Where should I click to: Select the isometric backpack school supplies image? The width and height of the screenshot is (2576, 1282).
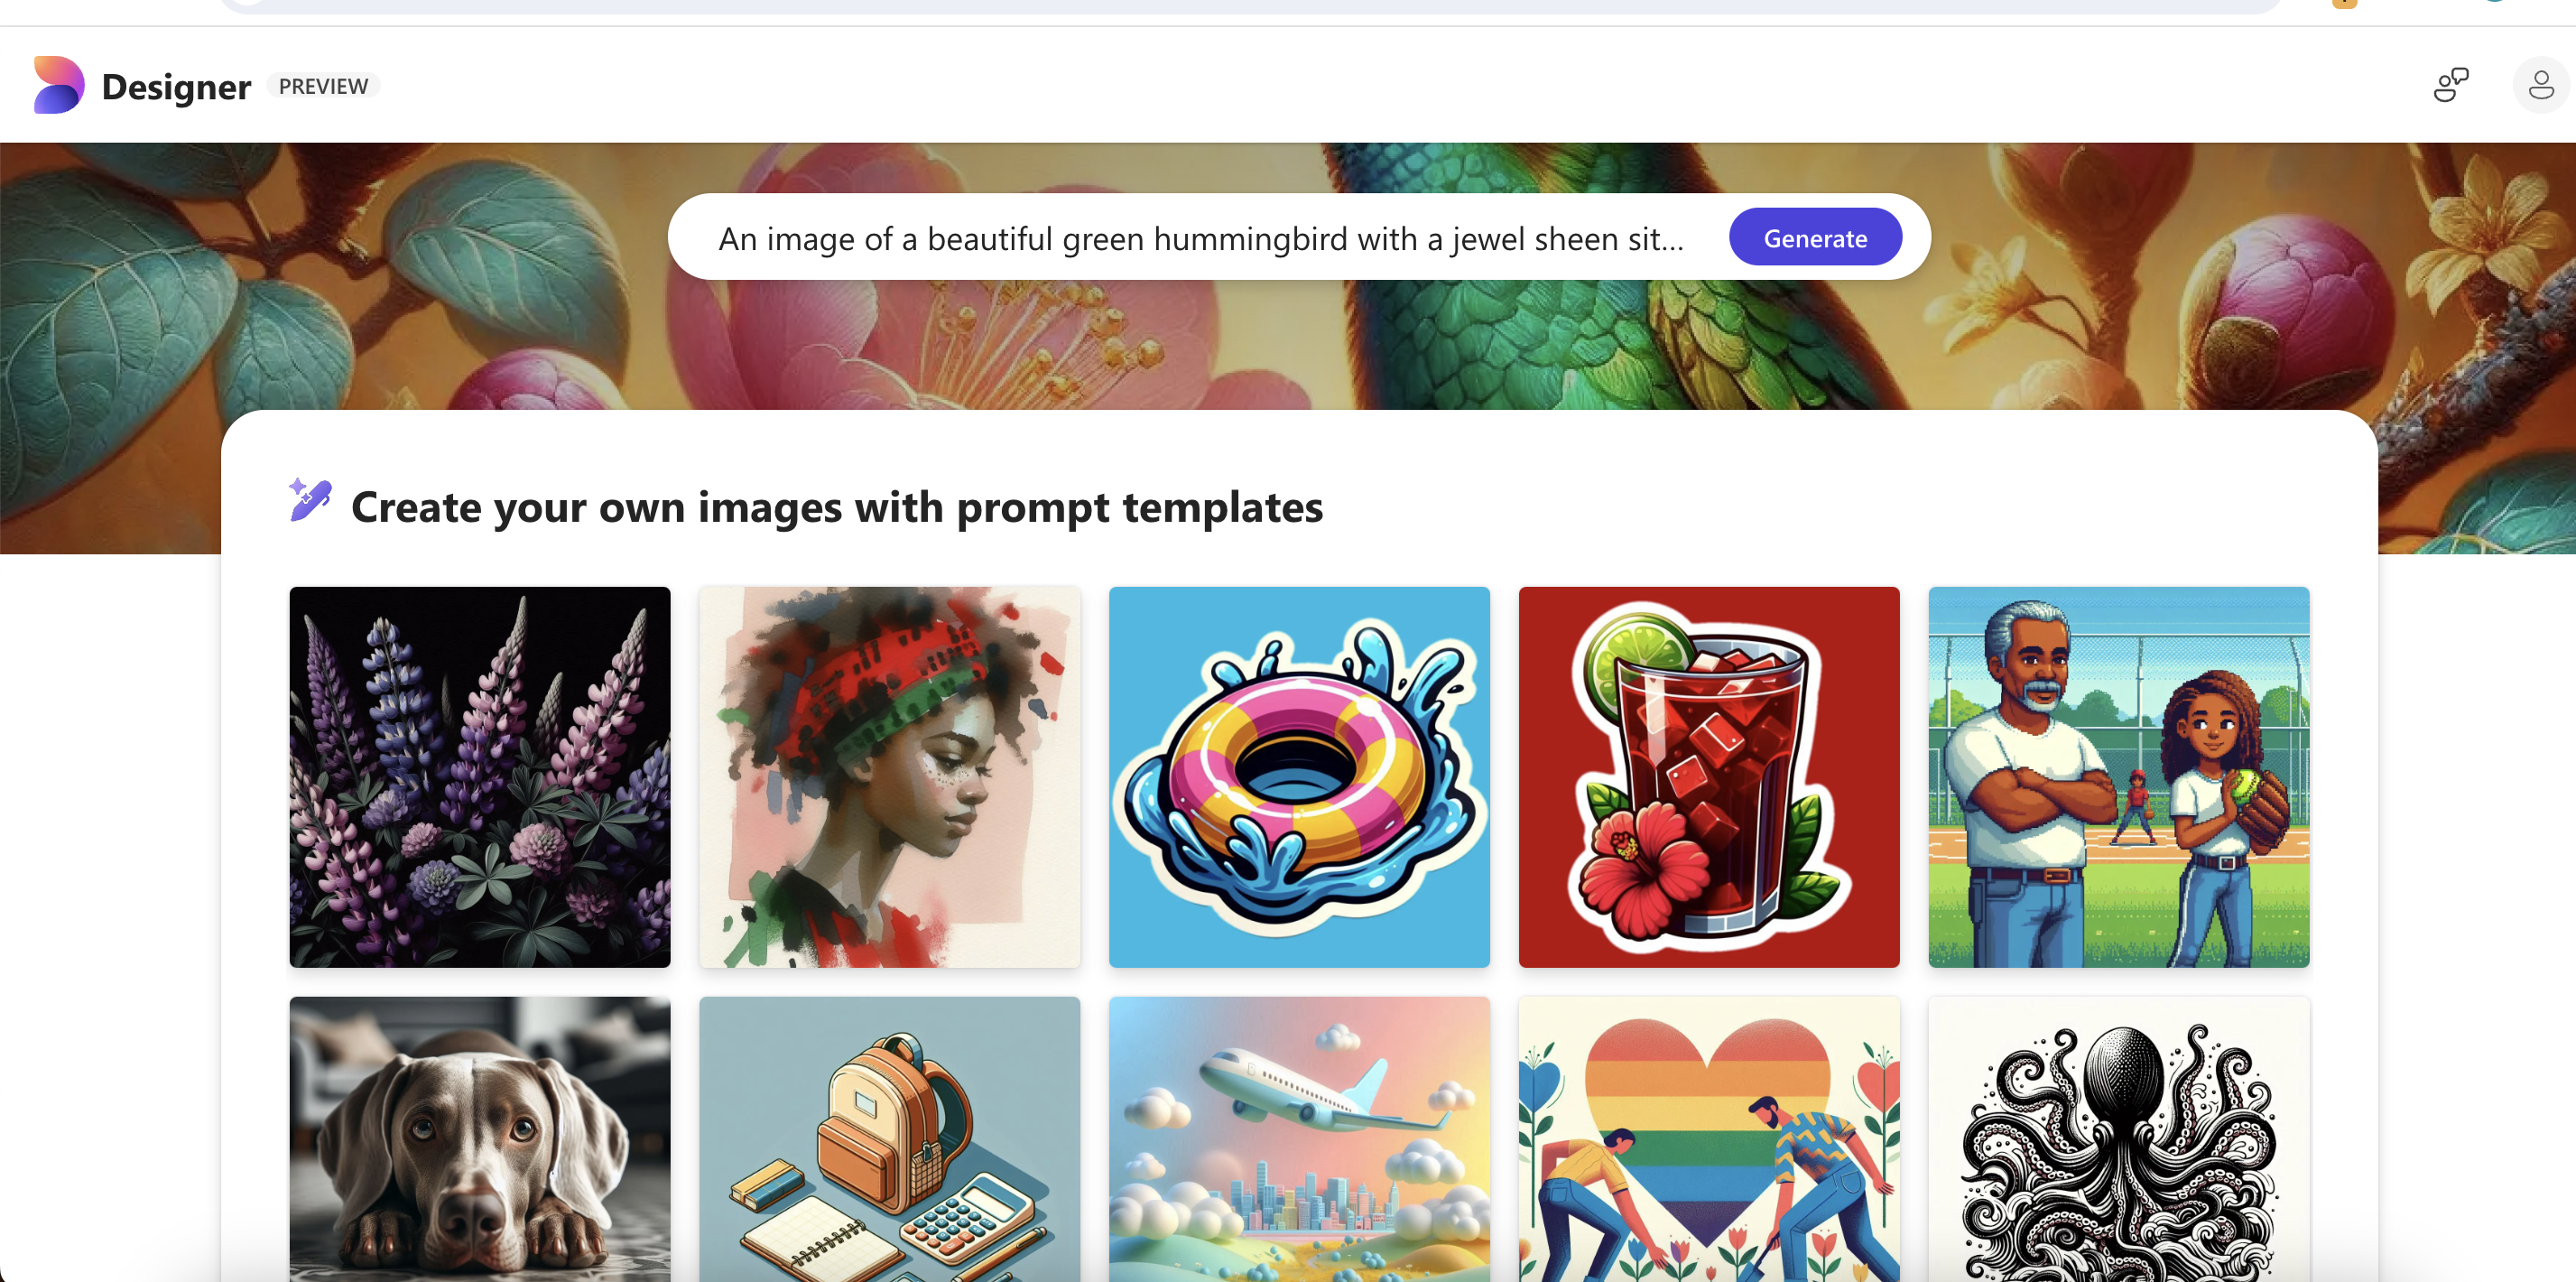tap(889, 1139)
